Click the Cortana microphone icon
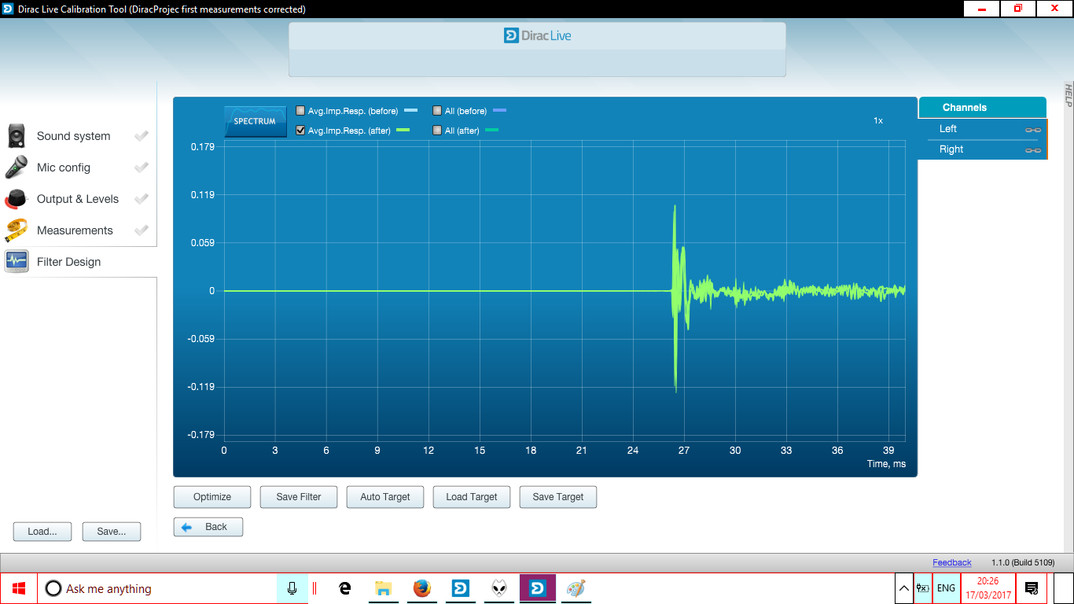Image resolution: width=1074 pixels, height=604 pixels. point(292,588)
